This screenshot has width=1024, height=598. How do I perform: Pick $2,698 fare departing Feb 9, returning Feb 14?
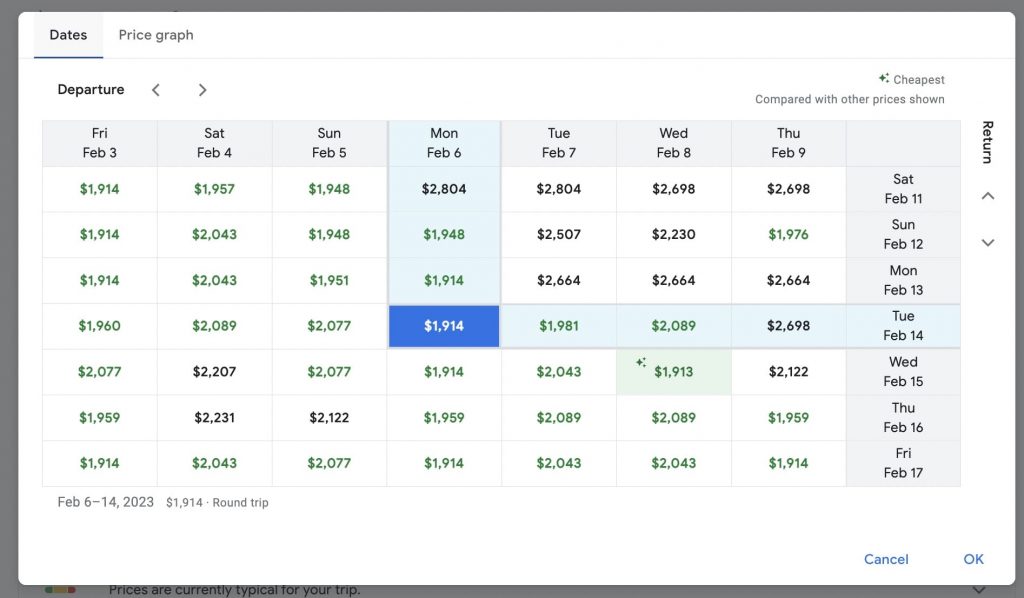point(788,326)
